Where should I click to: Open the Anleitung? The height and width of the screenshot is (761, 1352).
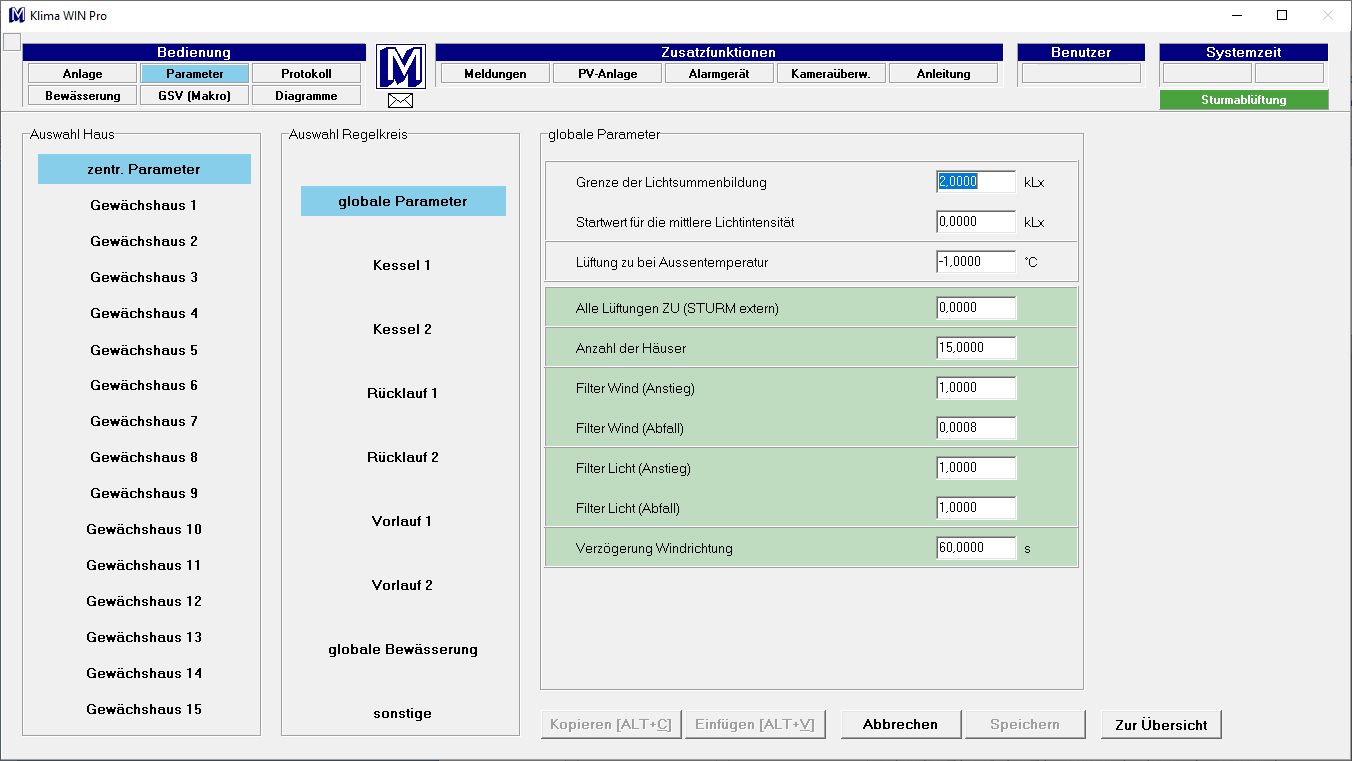pyautogui.click(x=943, y=72)
